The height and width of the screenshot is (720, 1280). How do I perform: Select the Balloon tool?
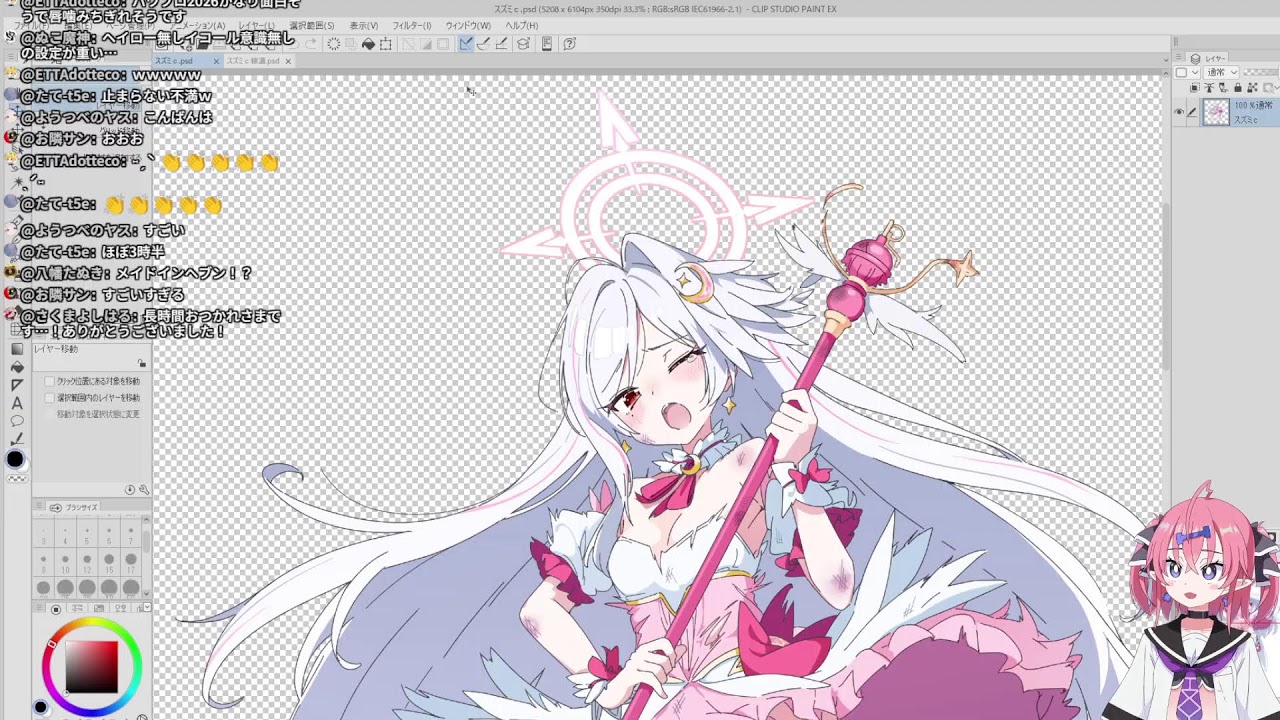point(18,420)
